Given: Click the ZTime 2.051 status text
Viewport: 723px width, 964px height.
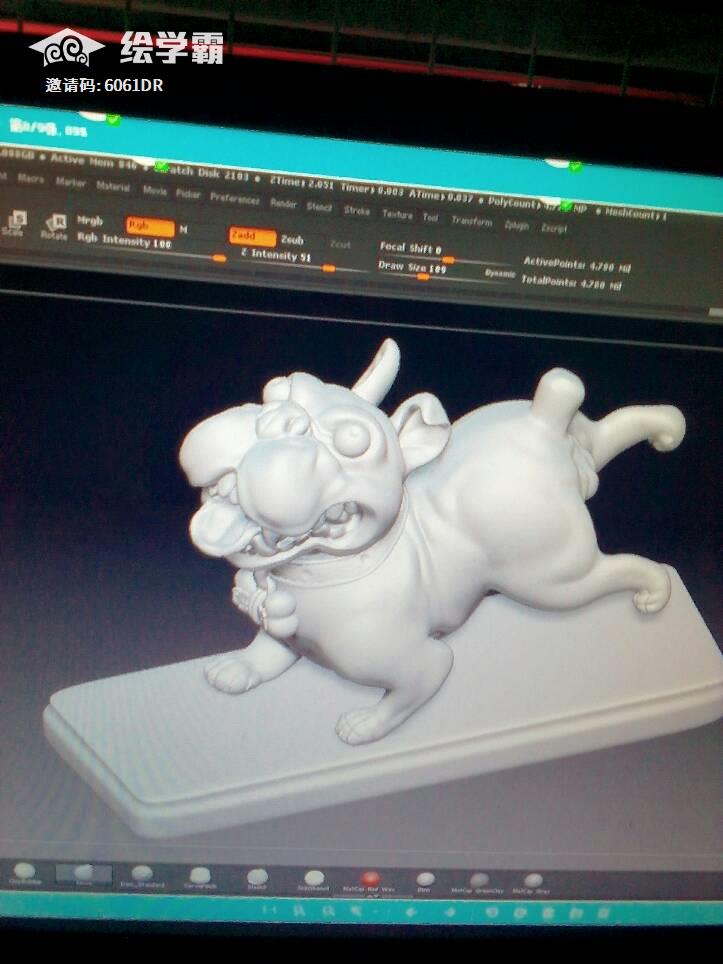Looking at the screenshot, I should point(301,184).
